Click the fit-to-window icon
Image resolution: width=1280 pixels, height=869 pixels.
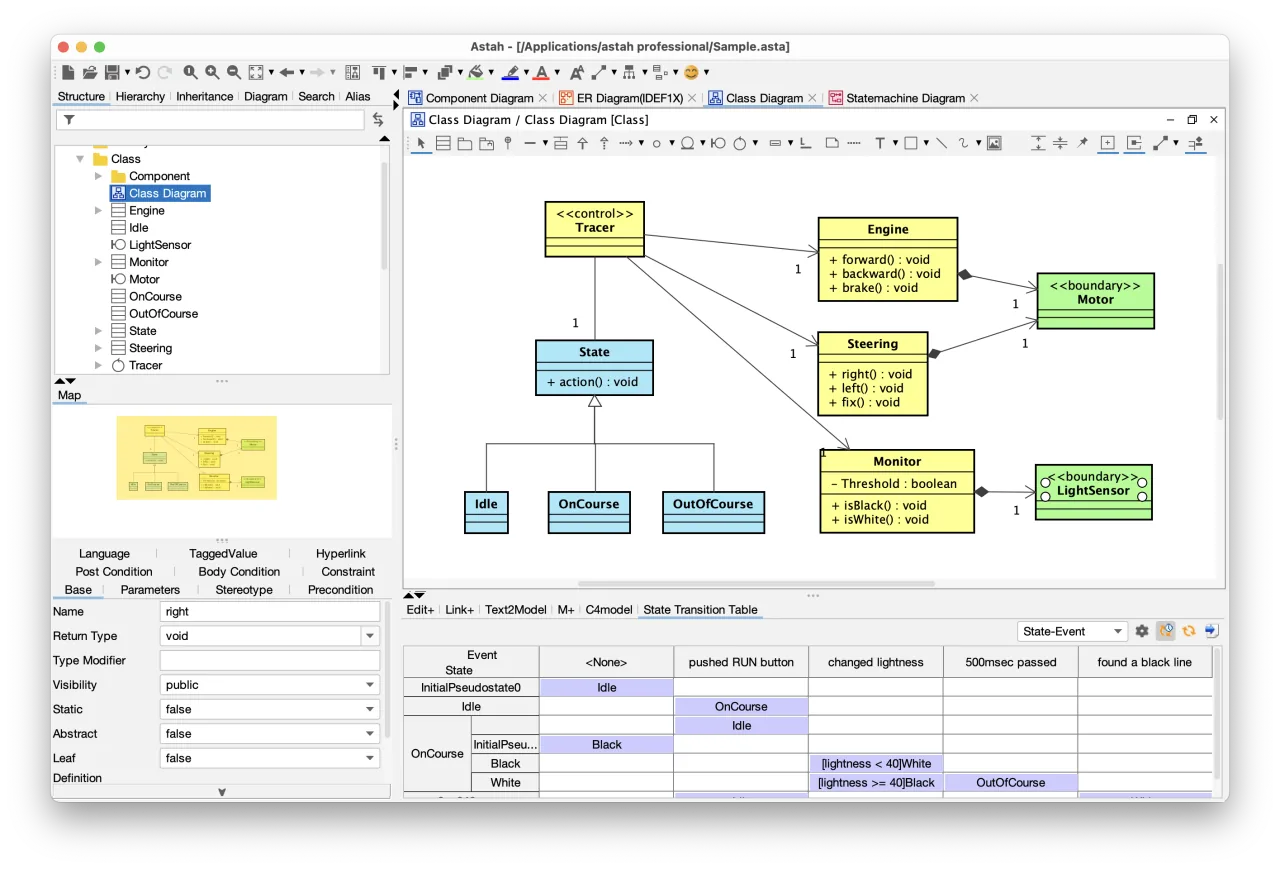click(256, 72)
